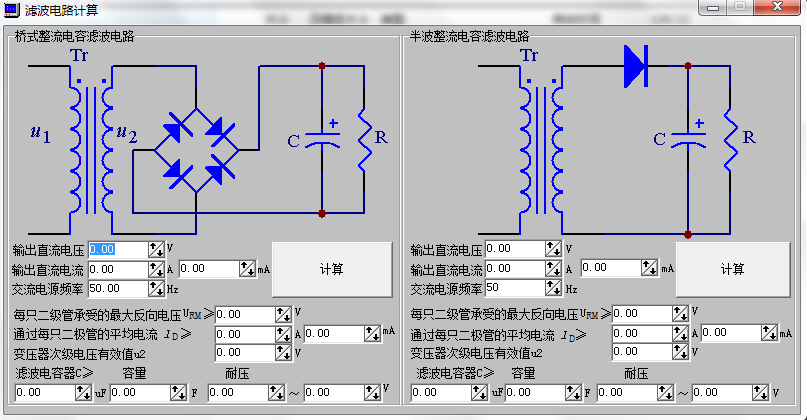Click bridge filter capacitor uF capacity field
The width and height of the screenshot is (807, 420).
click(x=45, y=393)
